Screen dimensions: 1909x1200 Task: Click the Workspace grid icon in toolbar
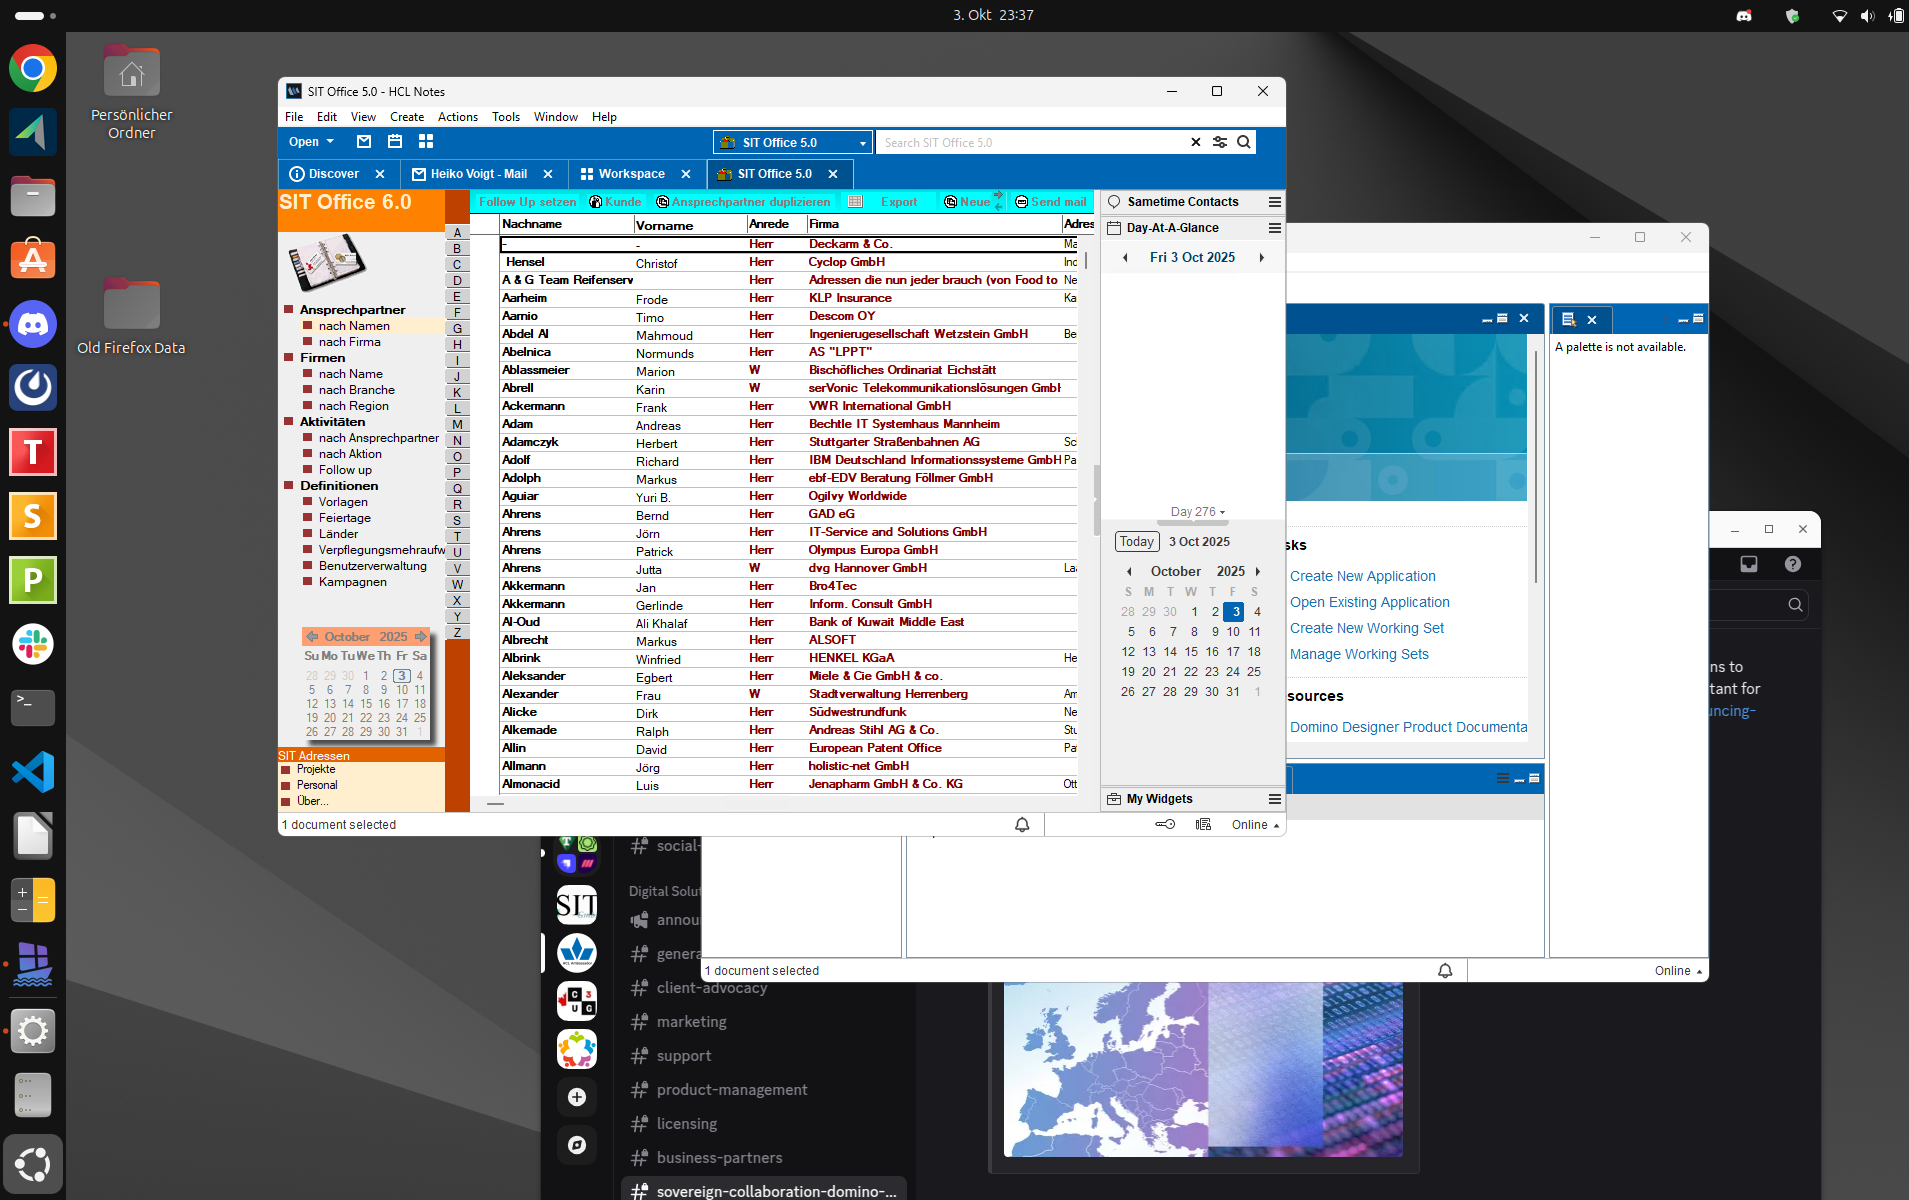pyautogui.click(x=426, y=142)
